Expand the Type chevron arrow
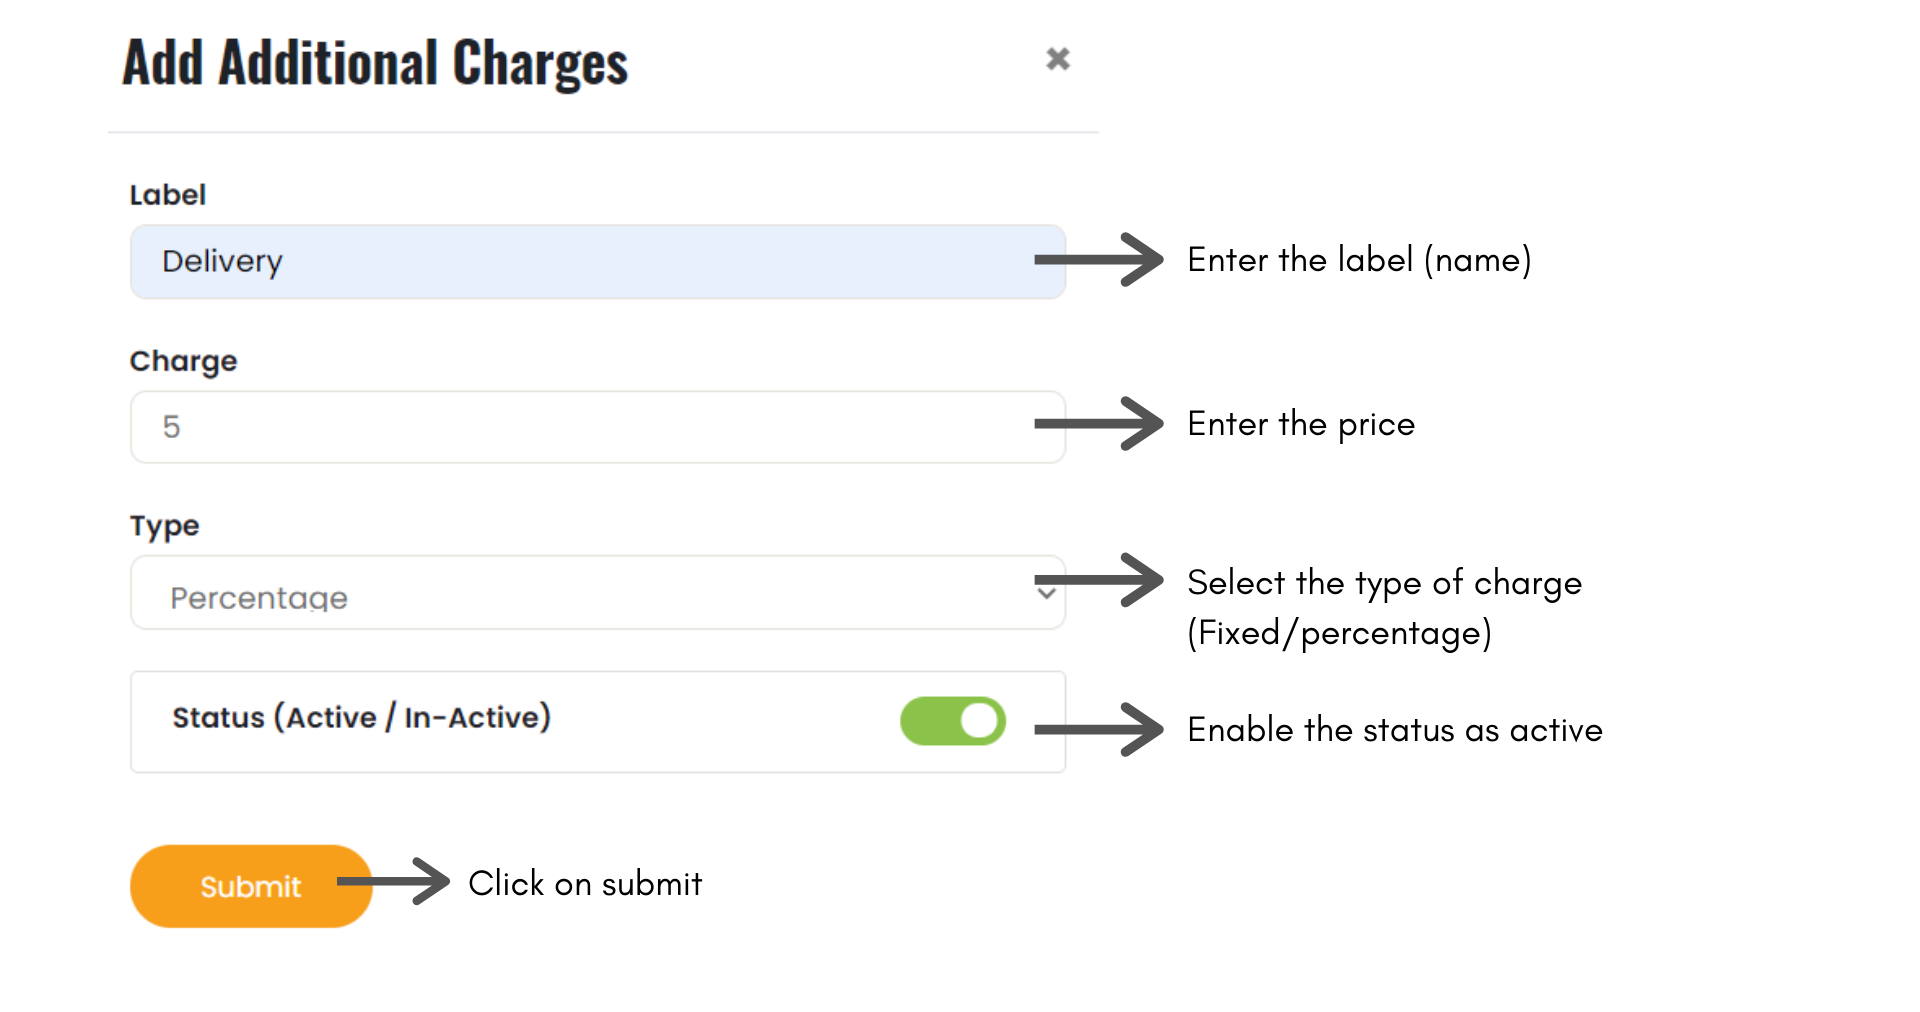 [1046, 594]
